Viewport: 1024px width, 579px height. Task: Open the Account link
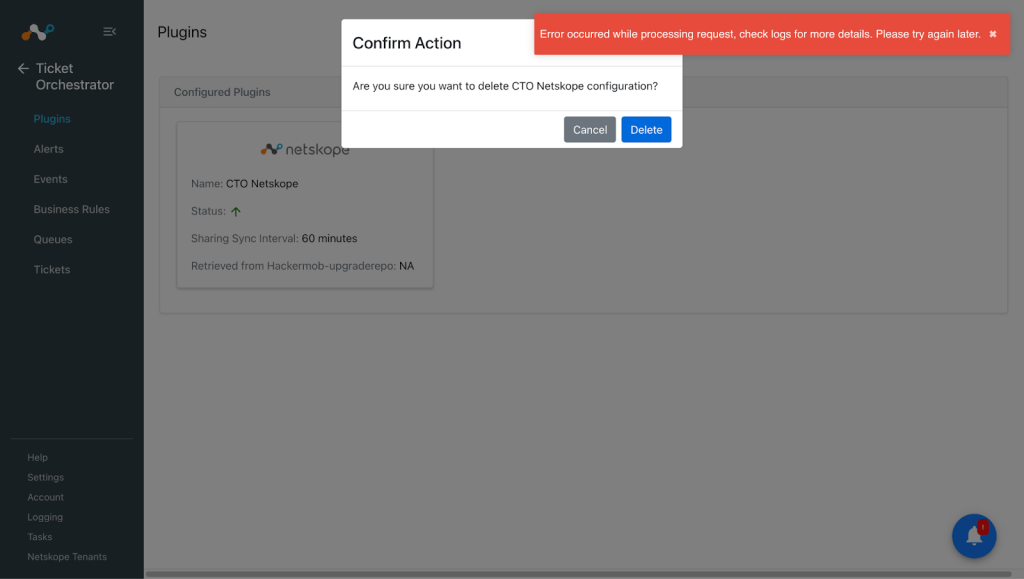coord(46,497)
